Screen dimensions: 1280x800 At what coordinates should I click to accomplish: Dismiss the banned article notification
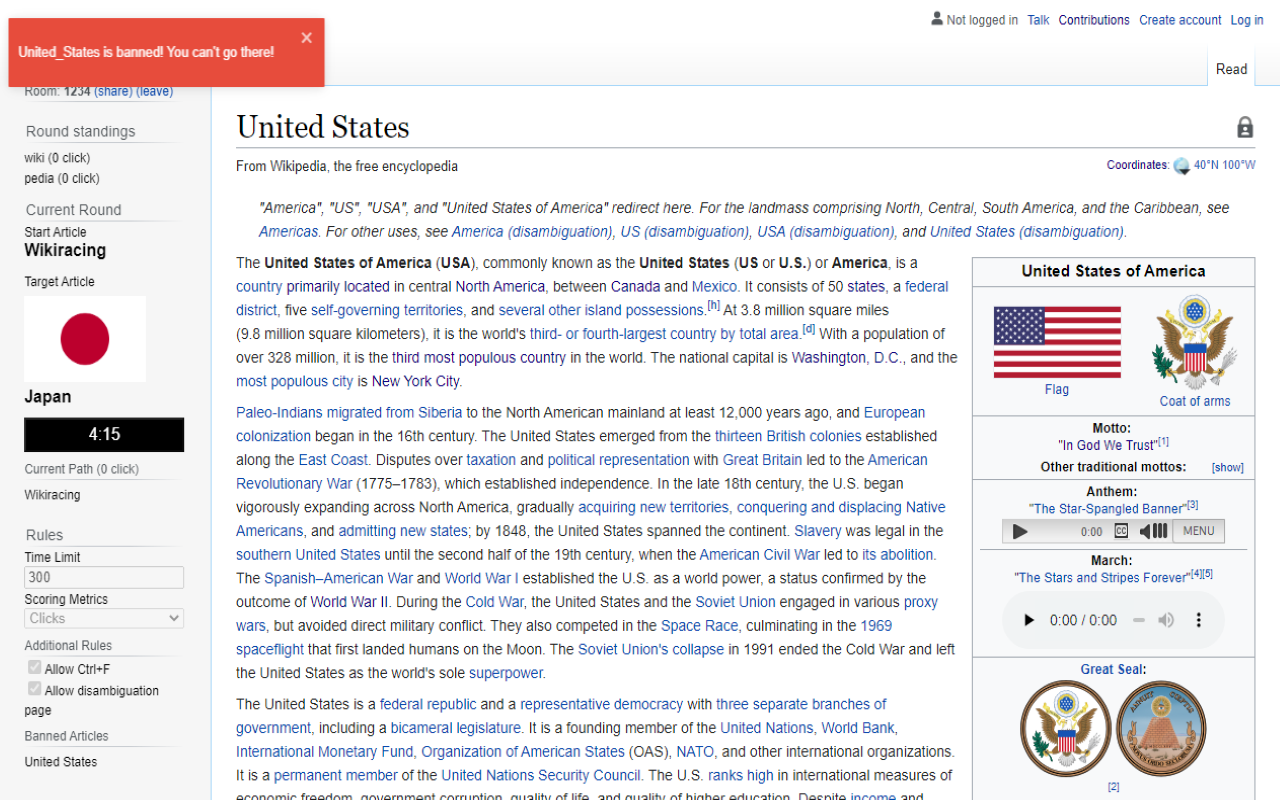pyautogui.click(x=306, y=38)
